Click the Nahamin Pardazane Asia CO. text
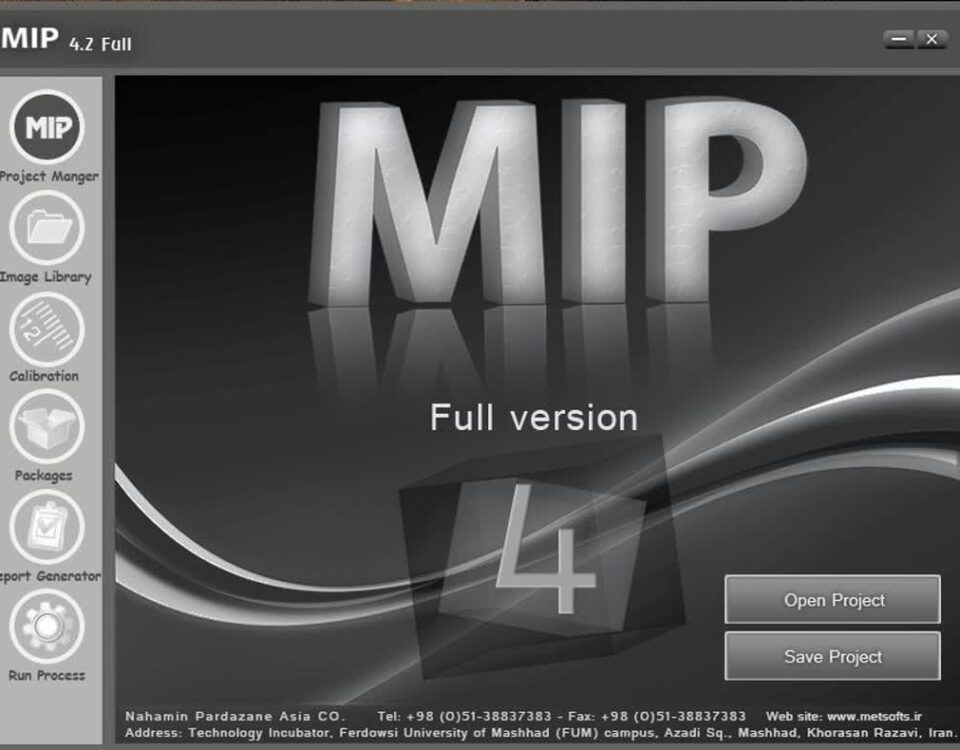 236,716
